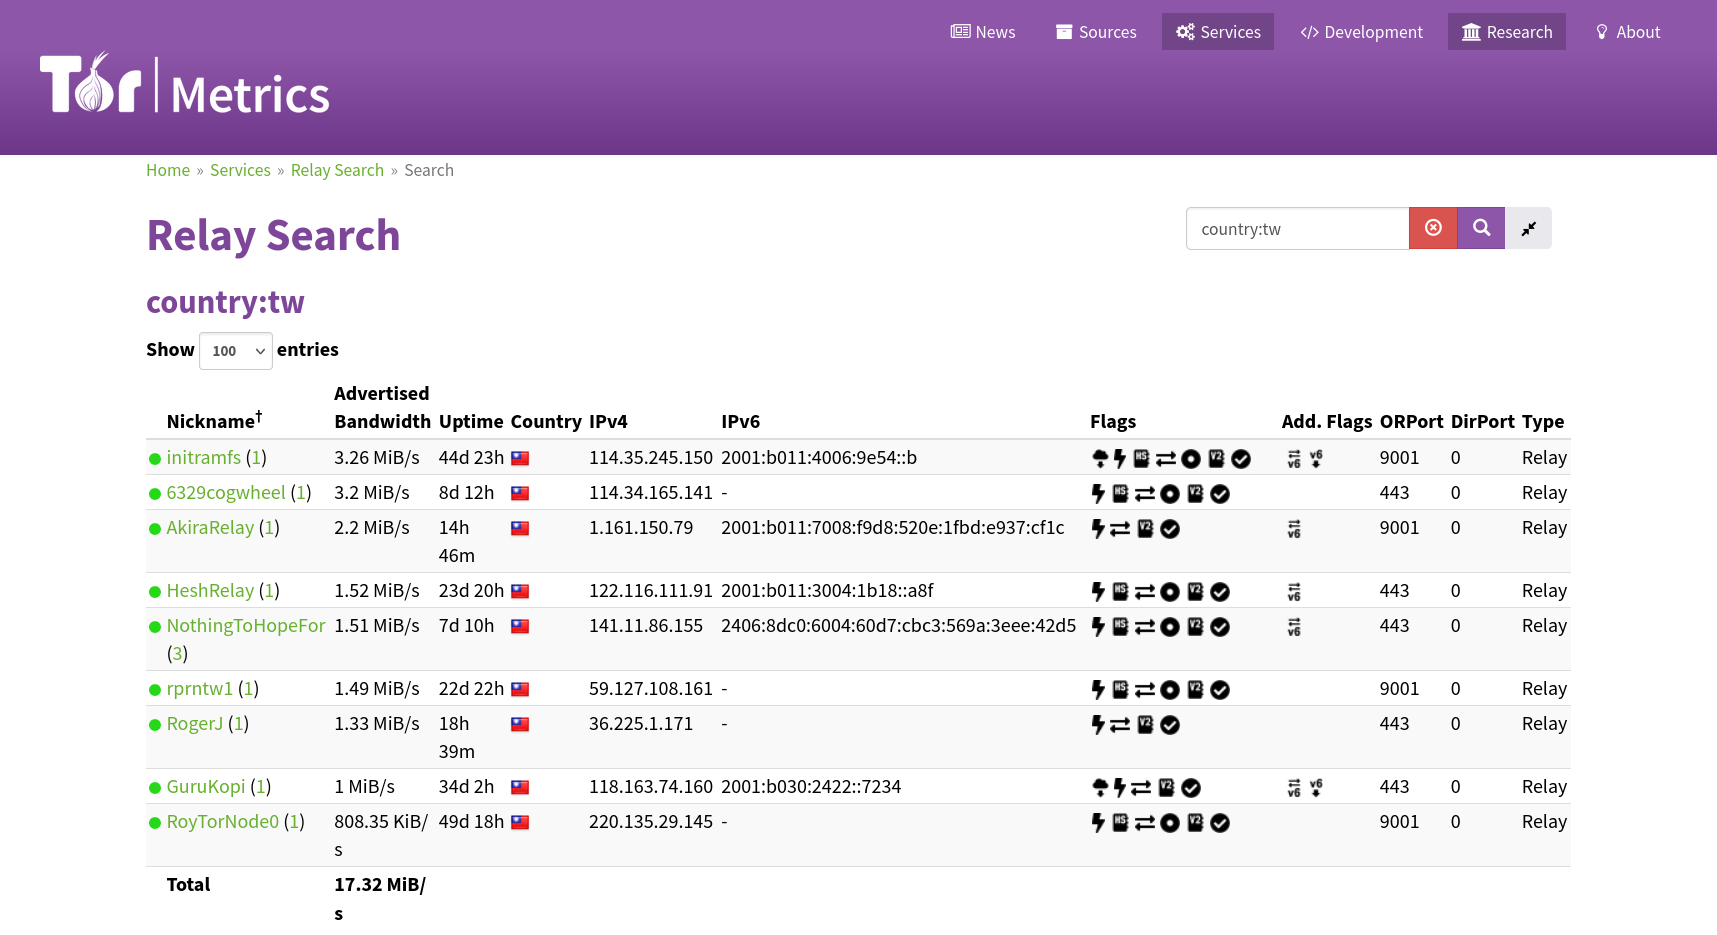Image resolution: width=1717 pixels, height=935 pixels.
Task: Click the search box containing country:tw
Action: 1297,228
